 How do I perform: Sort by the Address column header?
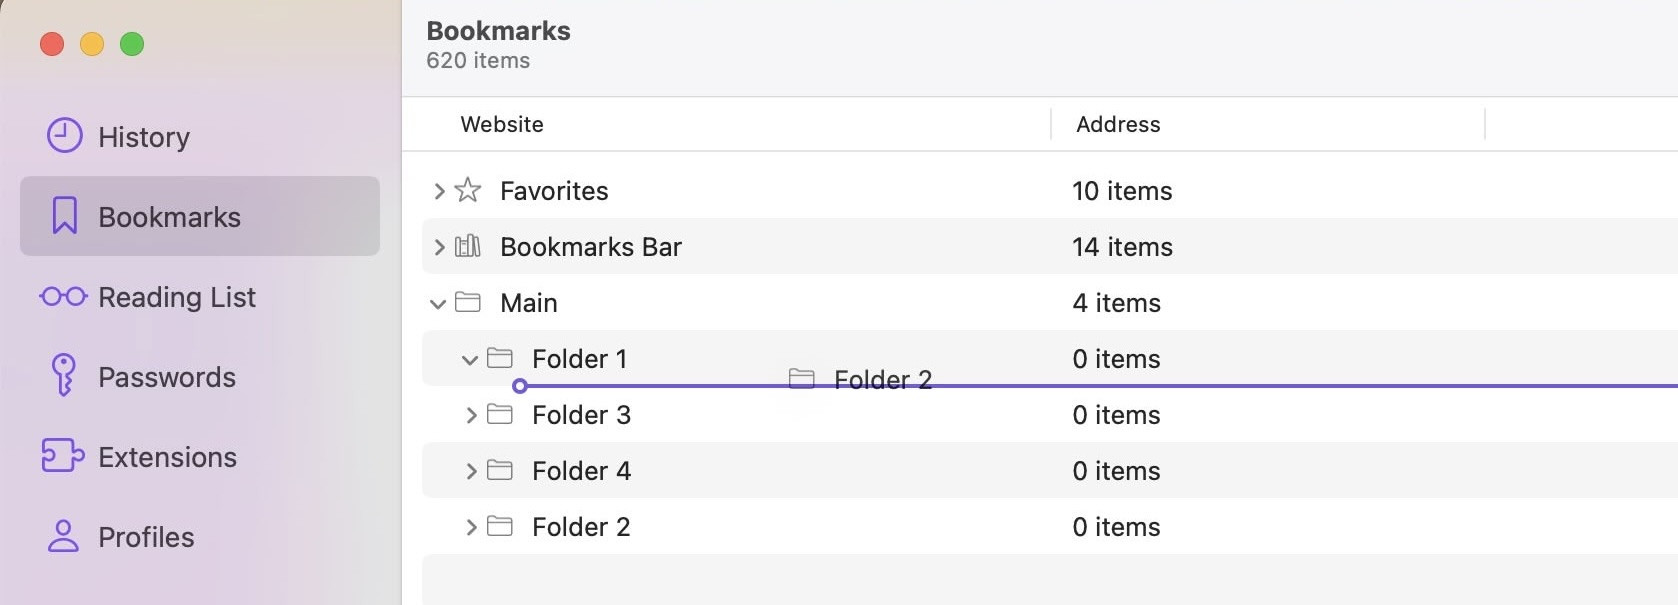point(1118,125)
